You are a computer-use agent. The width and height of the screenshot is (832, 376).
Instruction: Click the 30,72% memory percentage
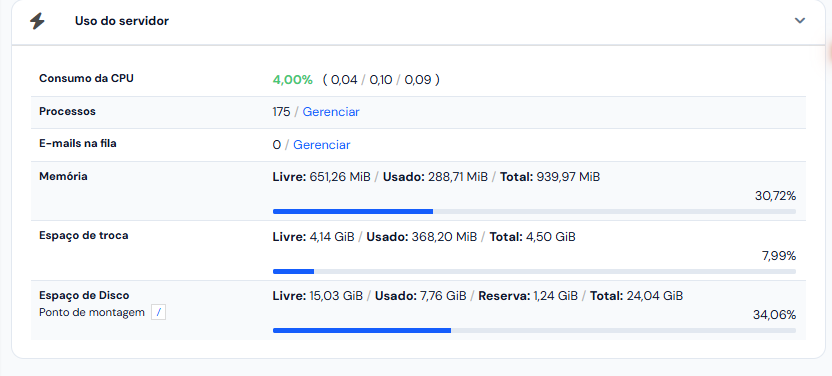[775, 196]
